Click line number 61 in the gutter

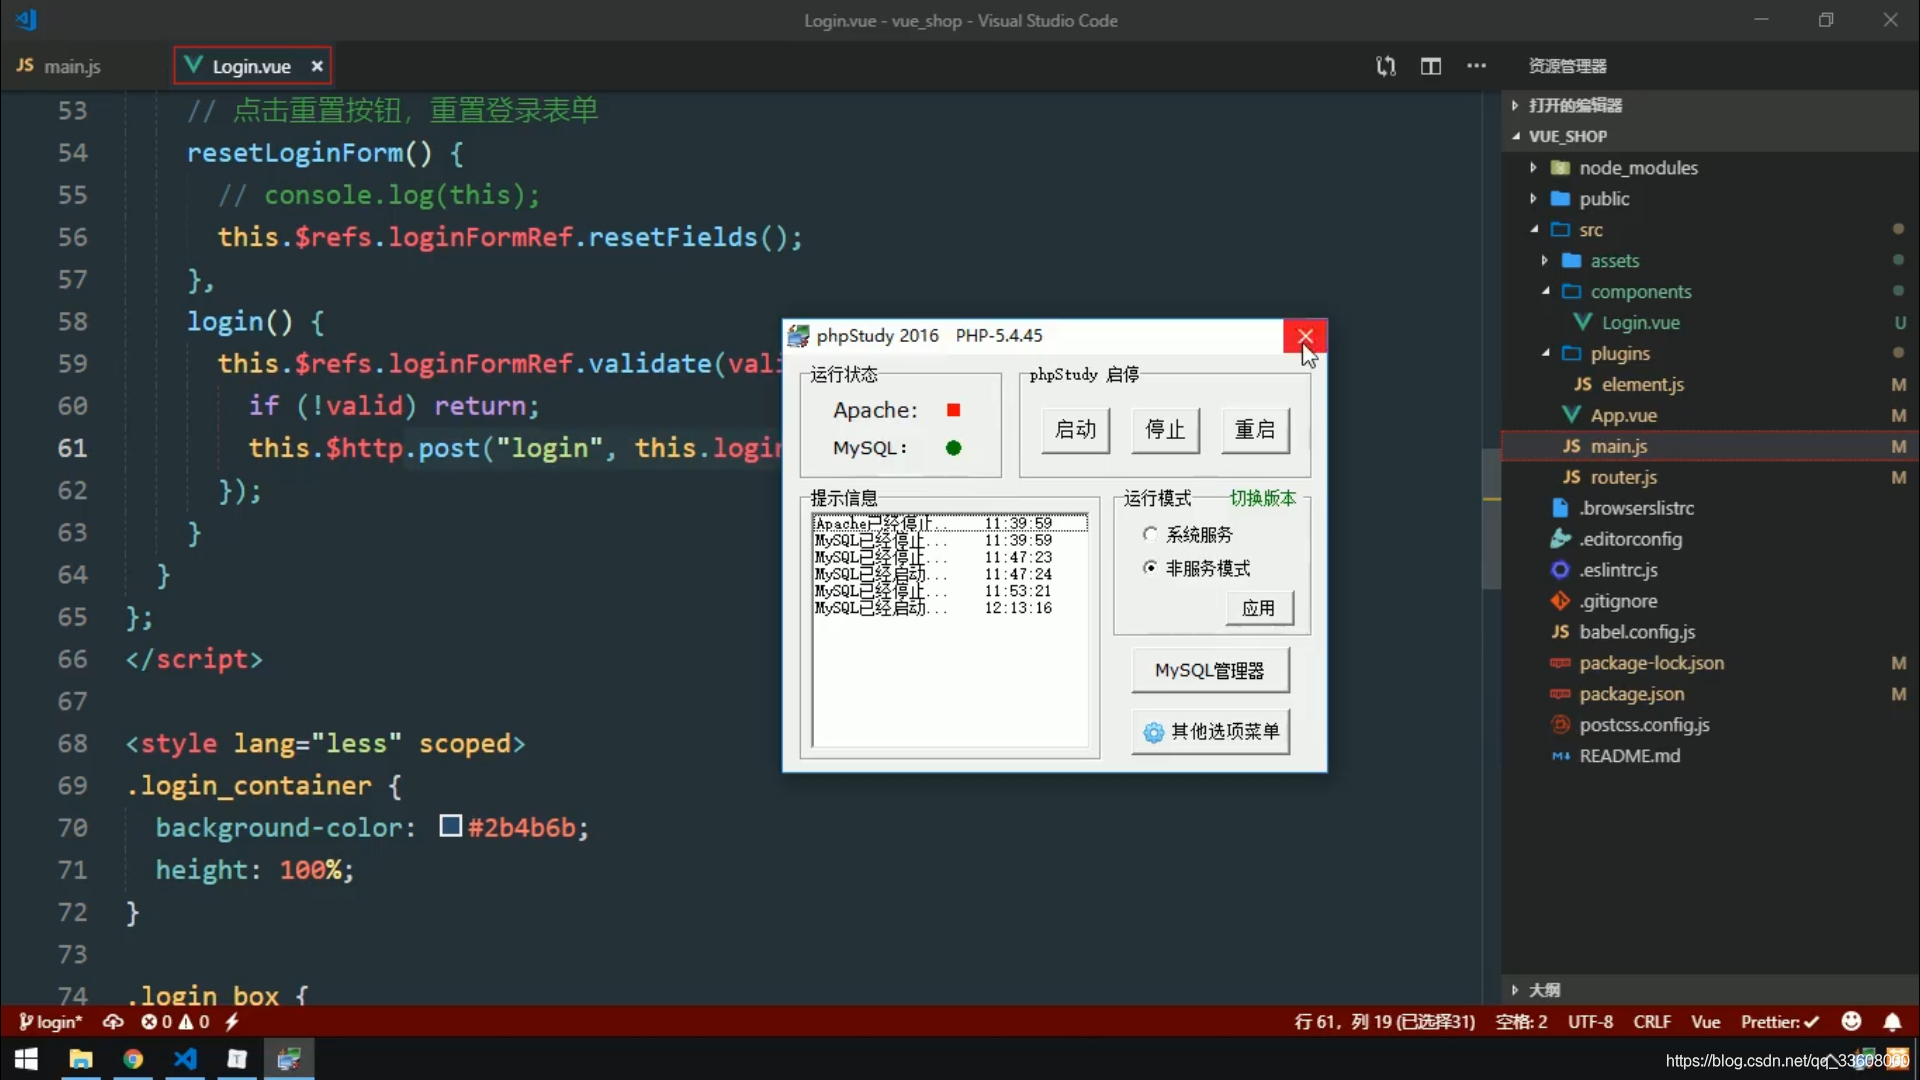click(x=72, y=448)
